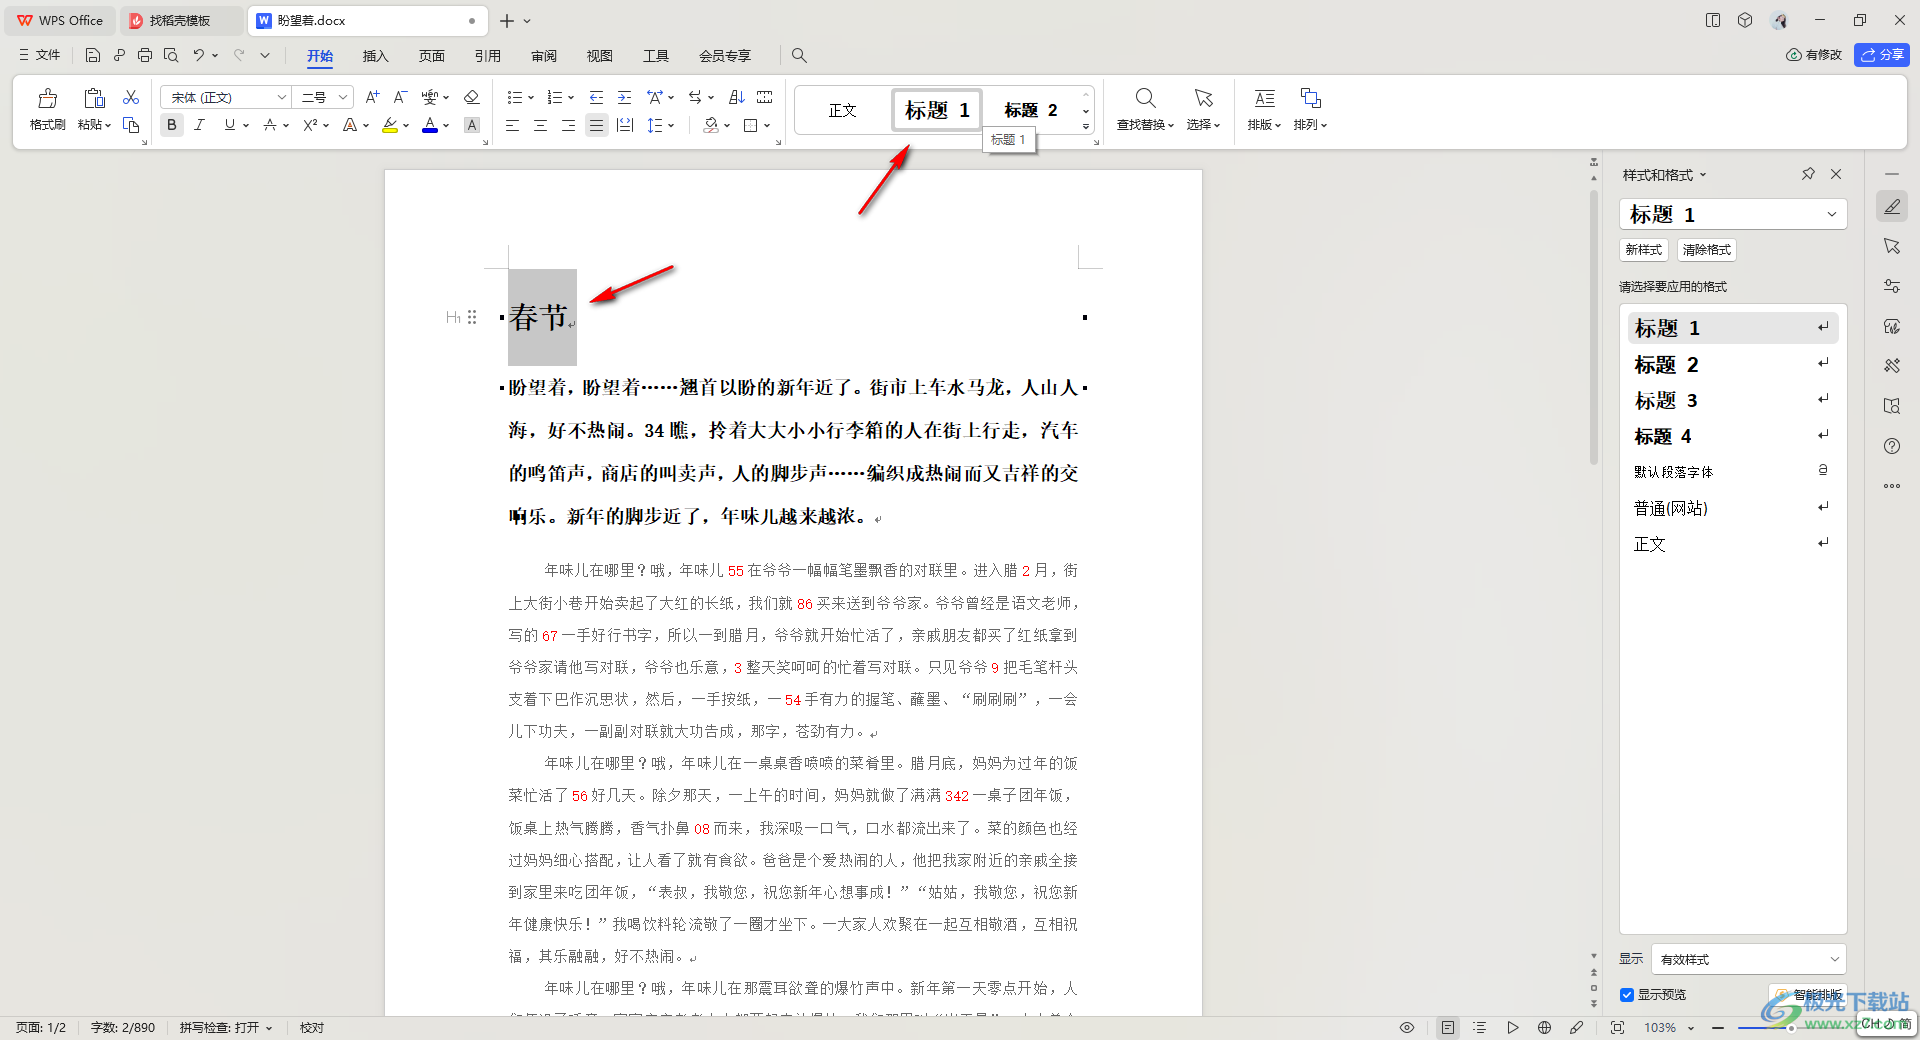Click the Fit Page fullscreen icon in the status bar
This screenshot has width=1920, height=1040.
(1617, 1027)
